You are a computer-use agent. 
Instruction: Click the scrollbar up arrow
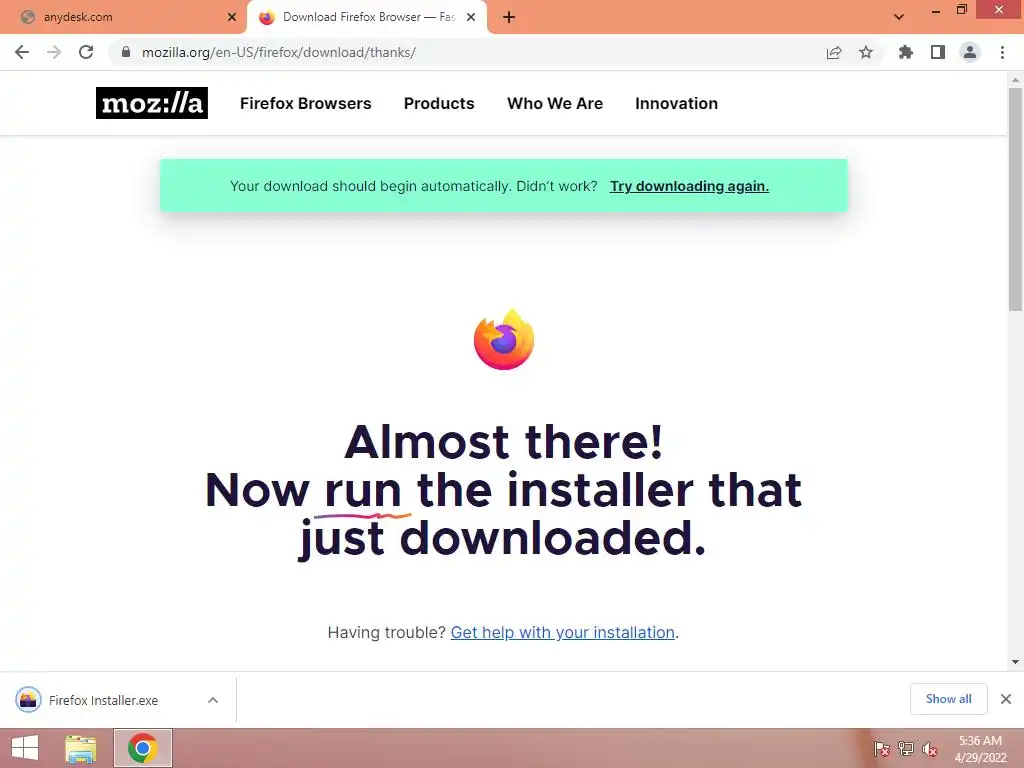pos(1015,80)
